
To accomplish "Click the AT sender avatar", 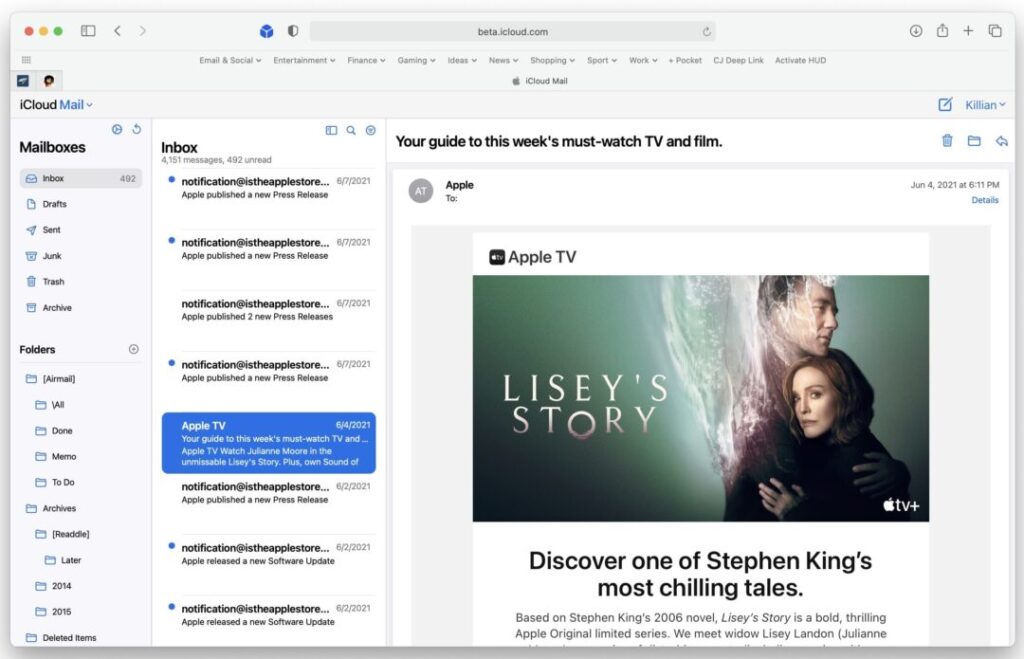I will click(x=421, y=191).
